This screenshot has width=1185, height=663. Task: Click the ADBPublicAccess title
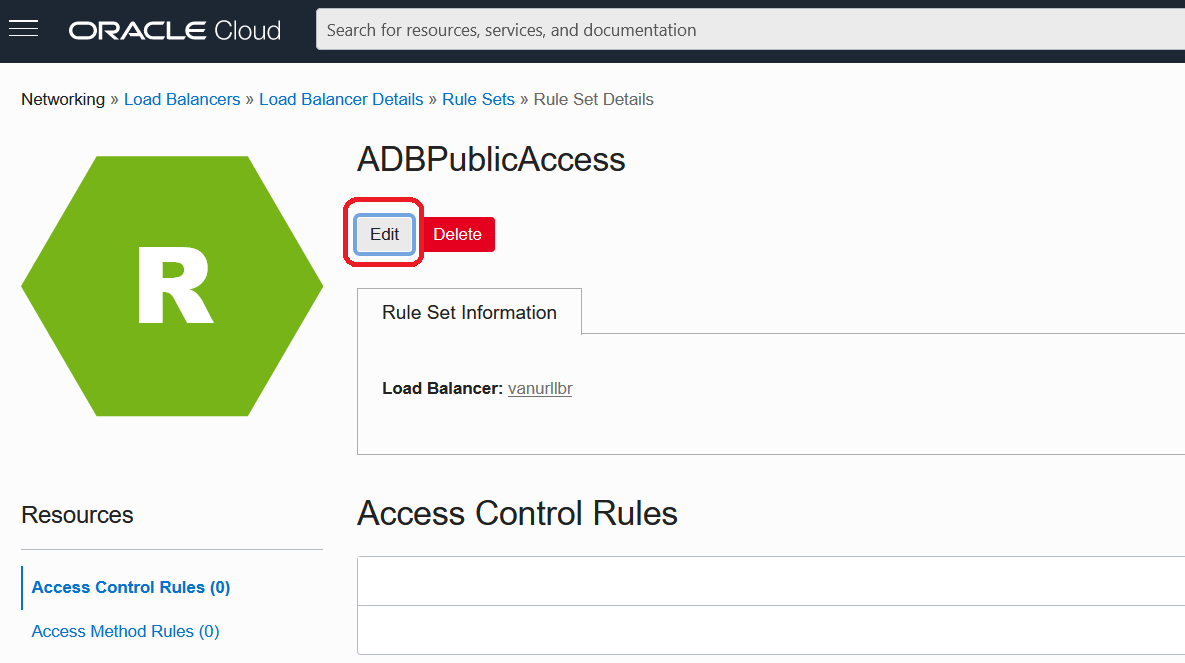(491, 160)
